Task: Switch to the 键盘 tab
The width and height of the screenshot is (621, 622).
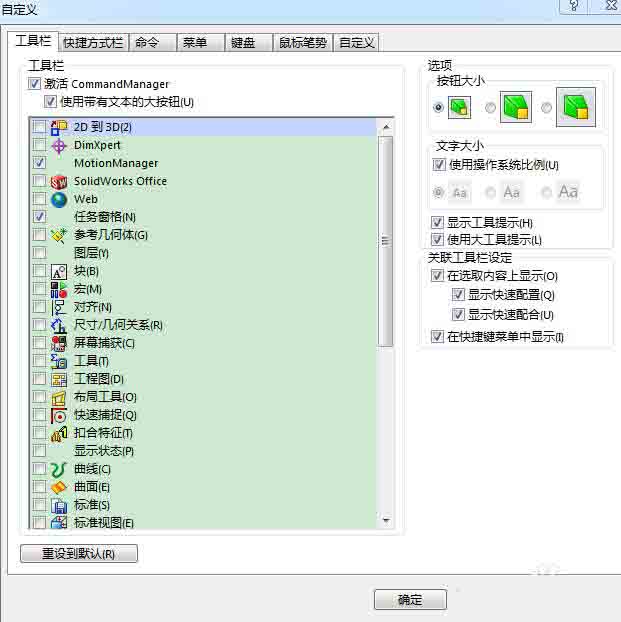Action: click(249, 42)
